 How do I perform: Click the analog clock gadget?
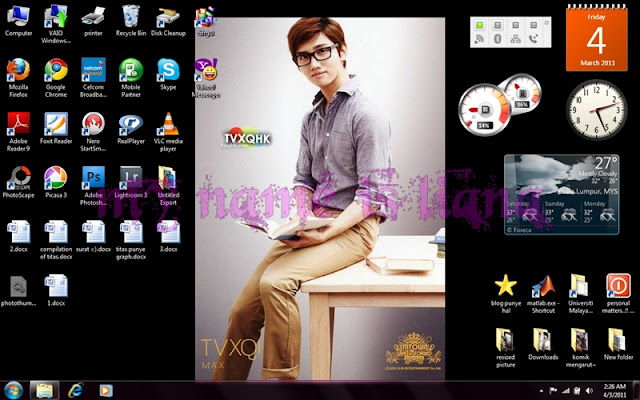click(x=596, y=109)
